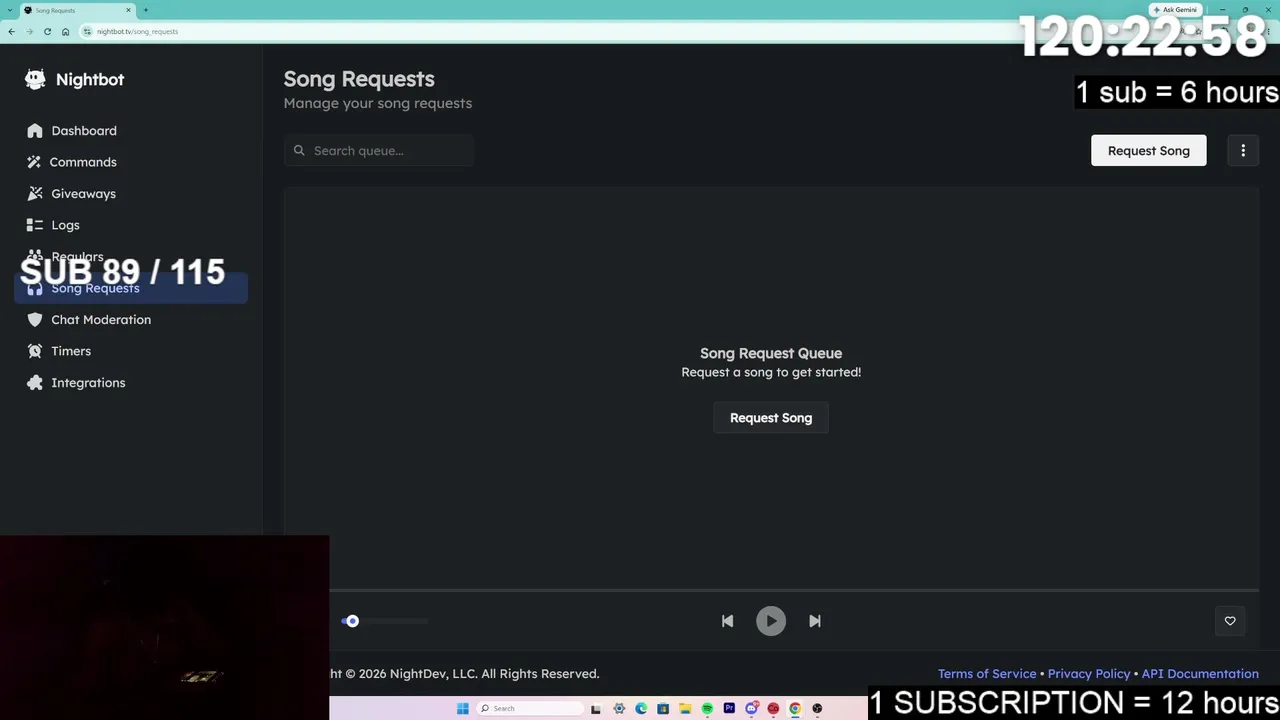Open the black app icon left of Settings in taskbar
This screenshot has height=720, width=1280.
coord(596,708)
